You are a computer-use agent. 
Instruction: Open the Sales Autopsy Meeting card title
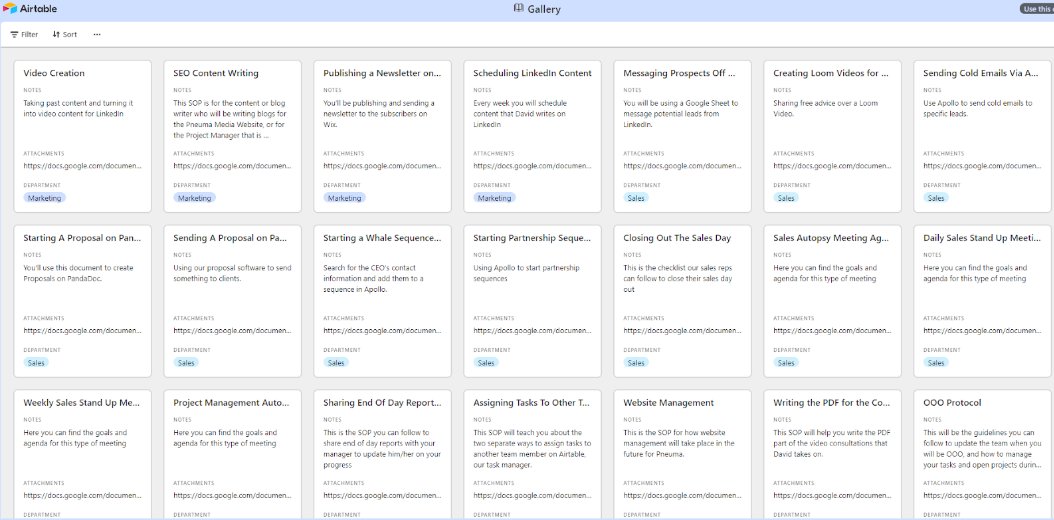[832, 238]
